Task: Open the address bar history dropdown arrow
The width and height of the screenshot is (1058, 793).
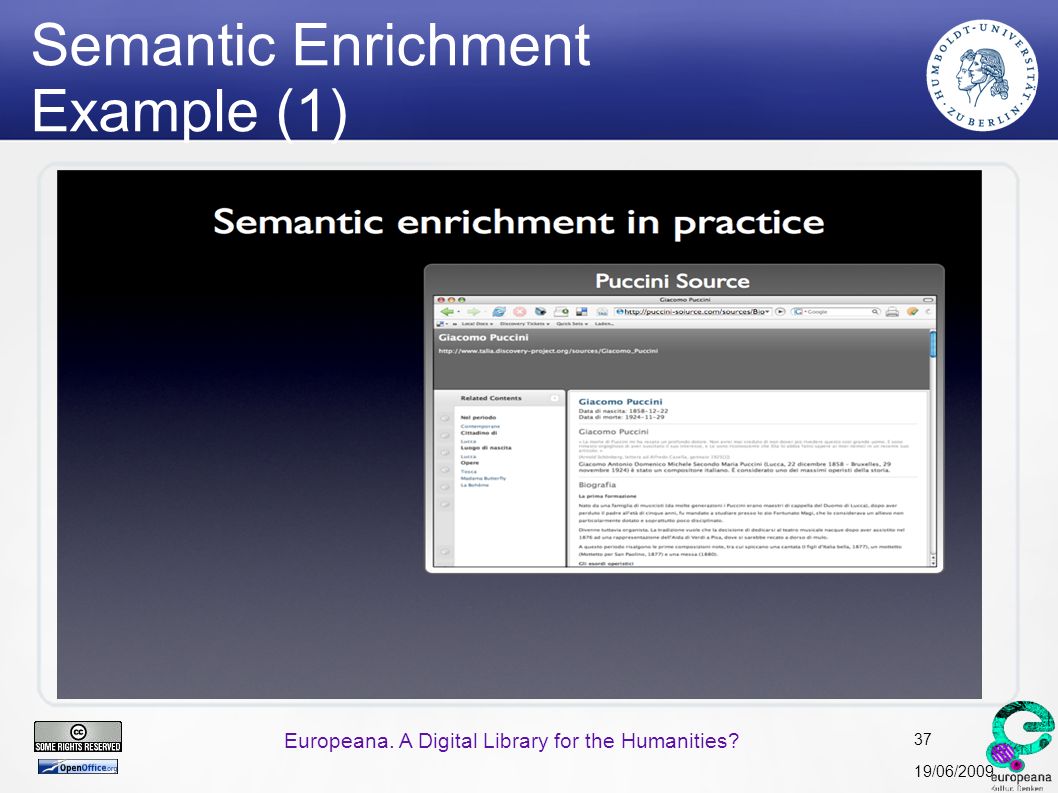Action: tap(767, 312)
